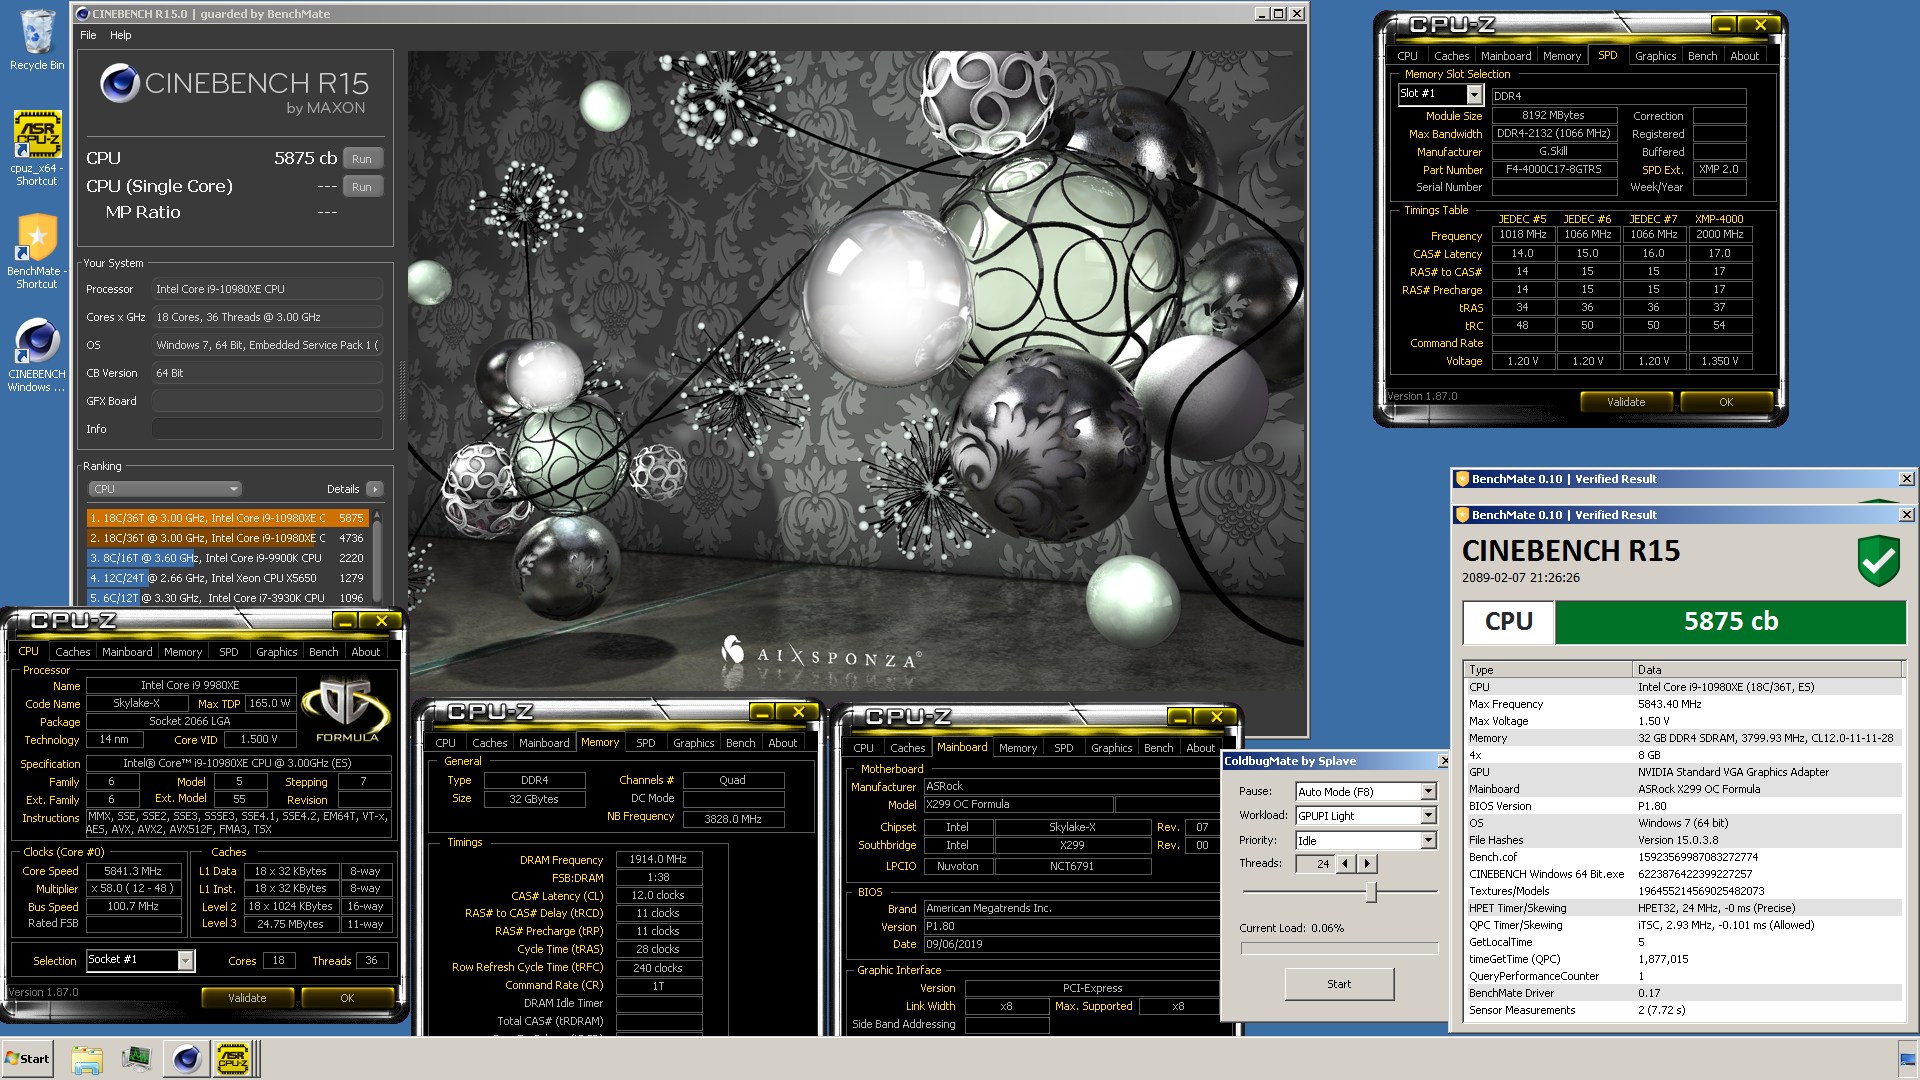1920x1080 pixels.
Task: Open the Workload GPUPI Light dropdown
Action: 1428,816
